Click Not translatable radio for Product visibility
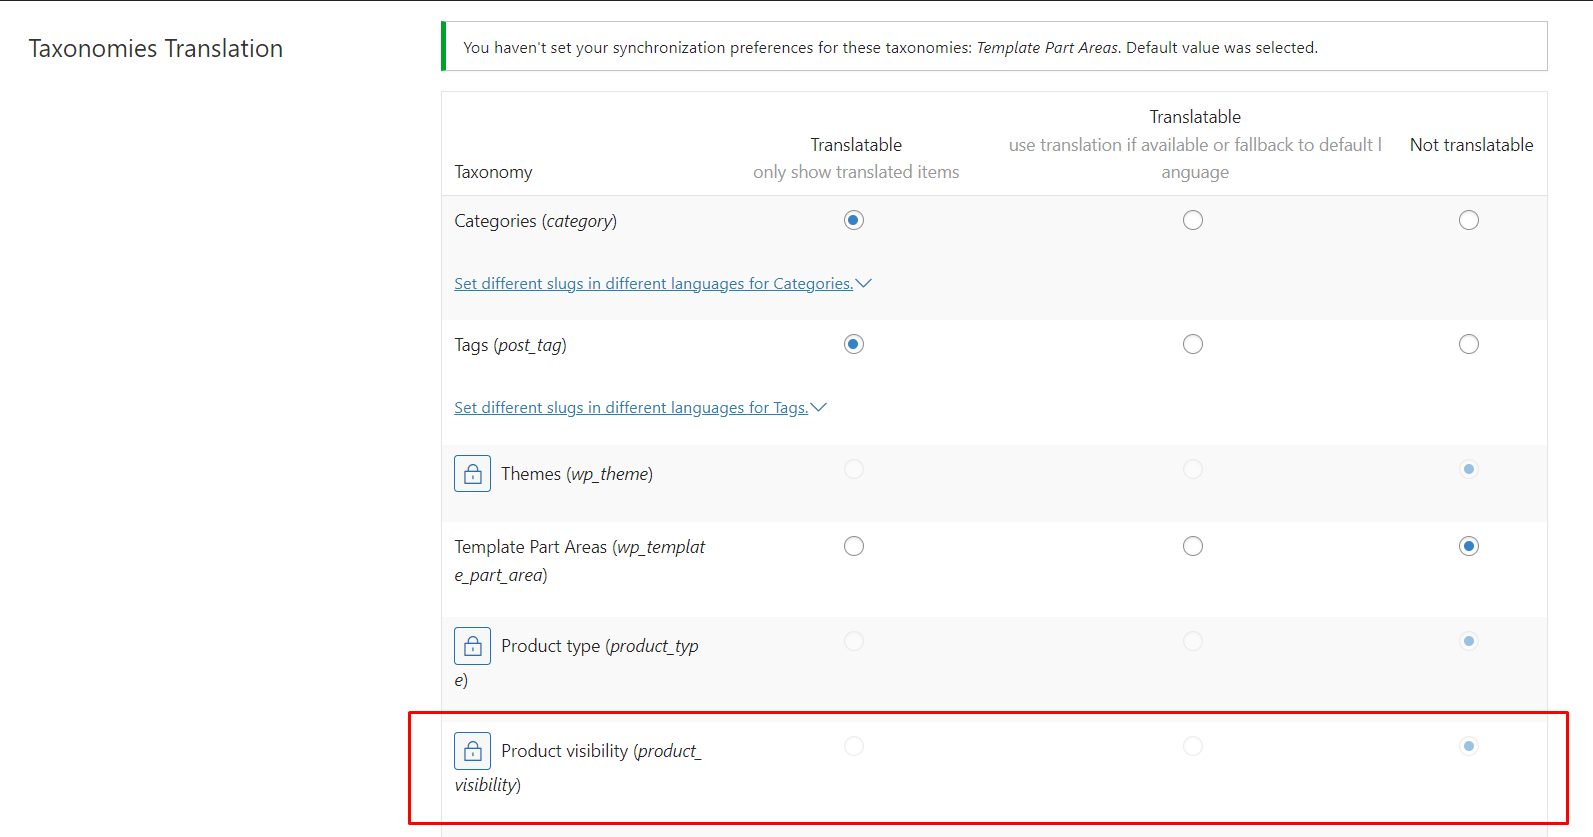Image resolution: width=1593 pixels, height=837 pixels. tap(1468, 746)
